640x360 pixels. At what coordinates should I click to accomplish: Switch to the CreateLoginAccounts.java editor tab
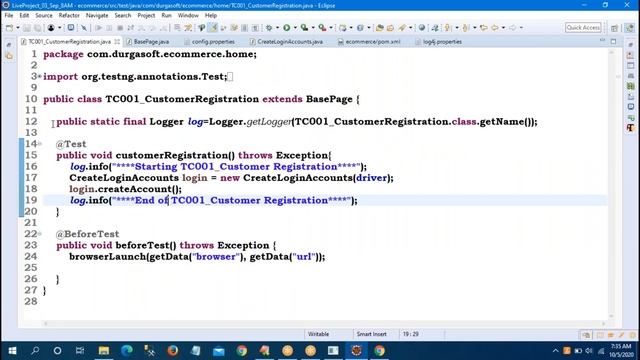286,42
